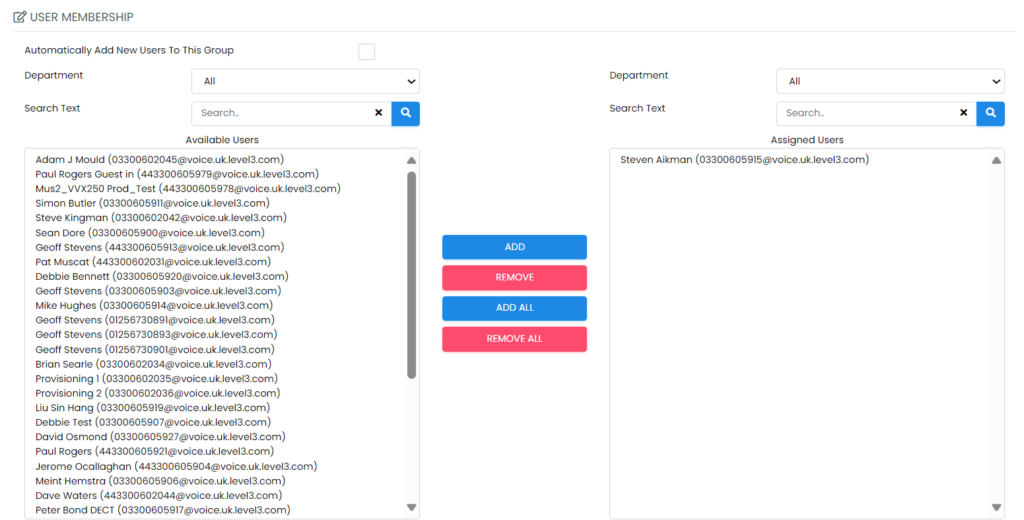The image size is (1024, 520).
Task: Click the blue ADD button
Action: point(515,247)
